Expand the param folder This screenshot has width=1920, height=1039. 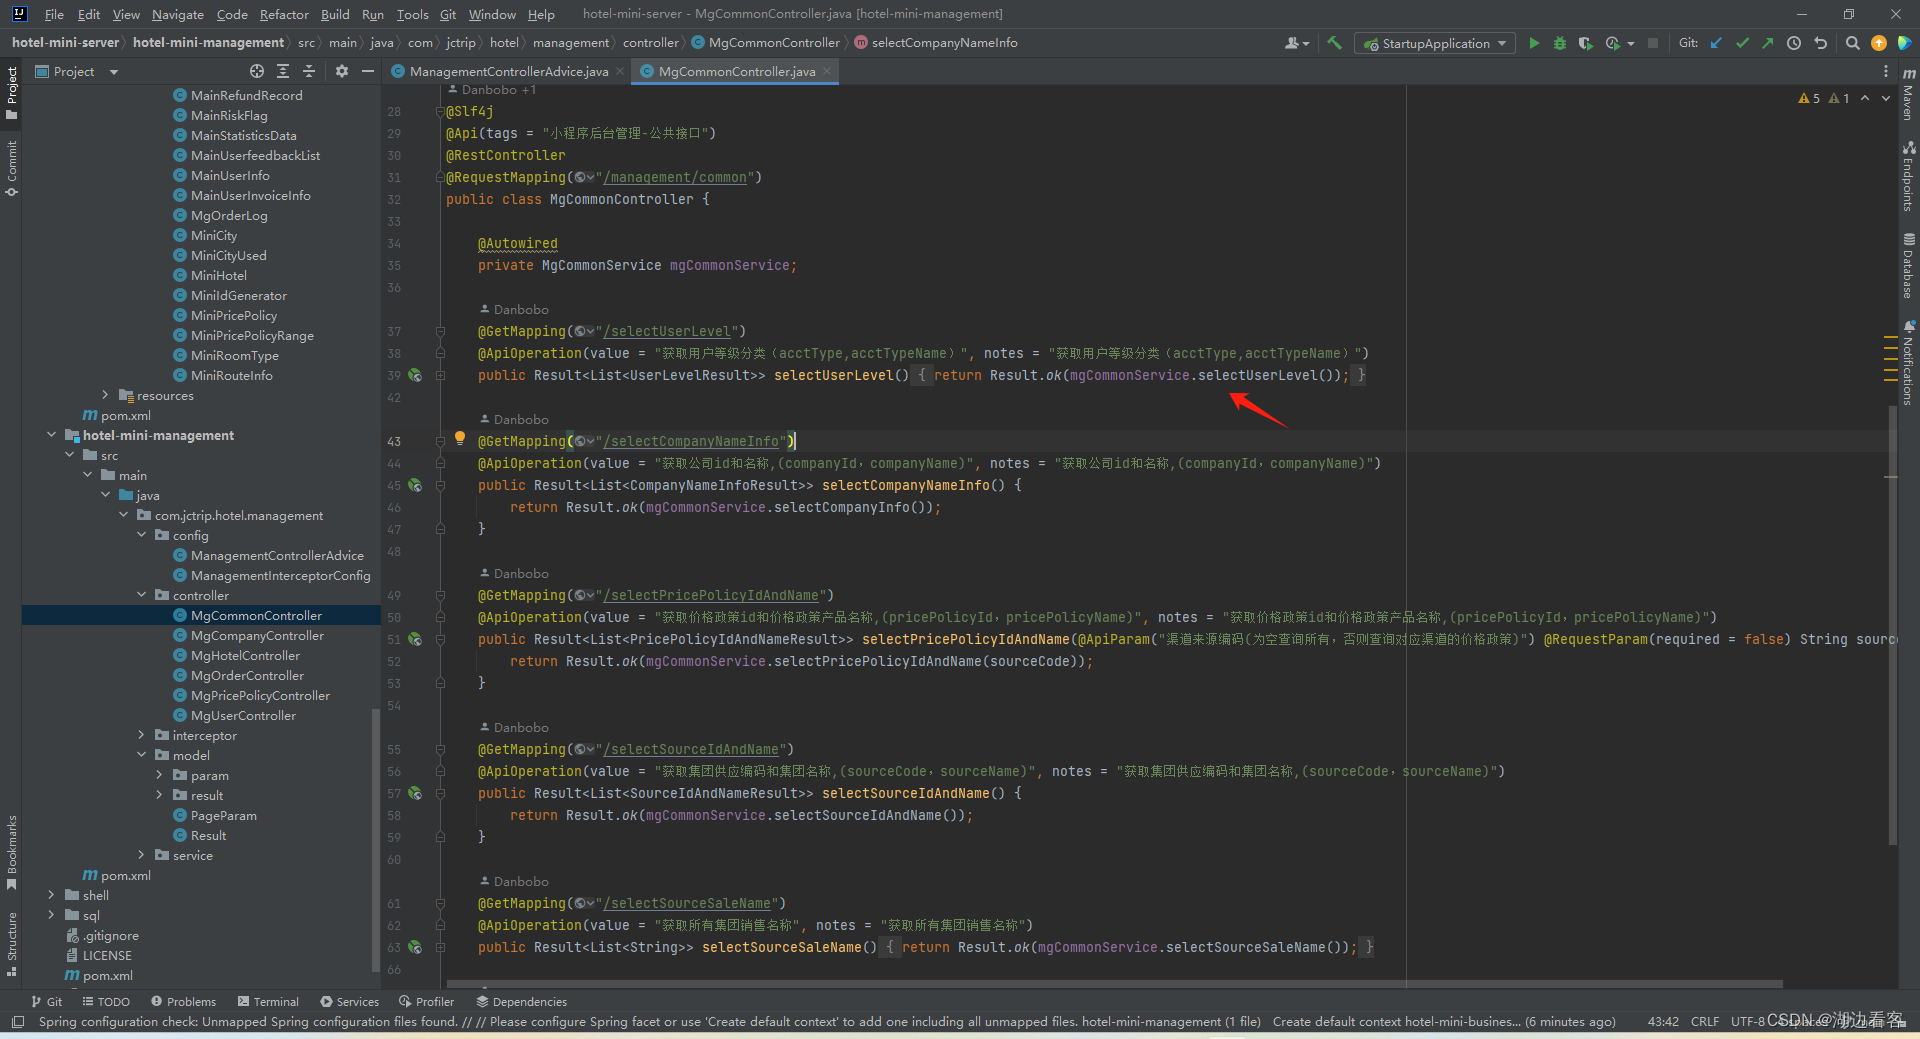click(x=159, y=776)
